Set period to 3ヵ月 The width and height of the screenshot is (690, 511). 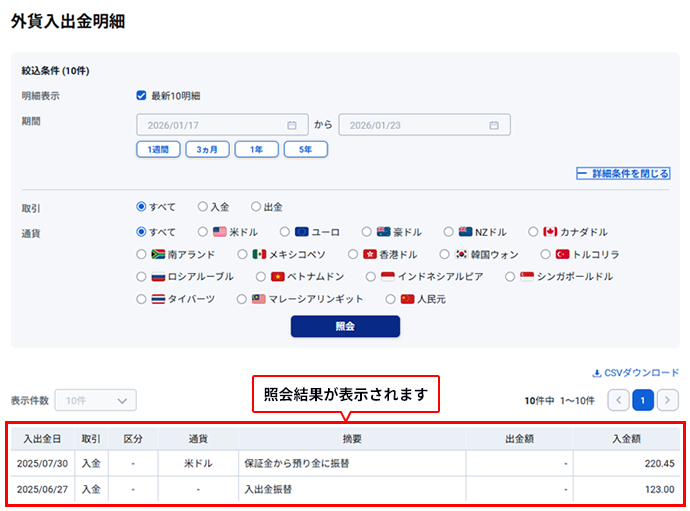(207, 149)
